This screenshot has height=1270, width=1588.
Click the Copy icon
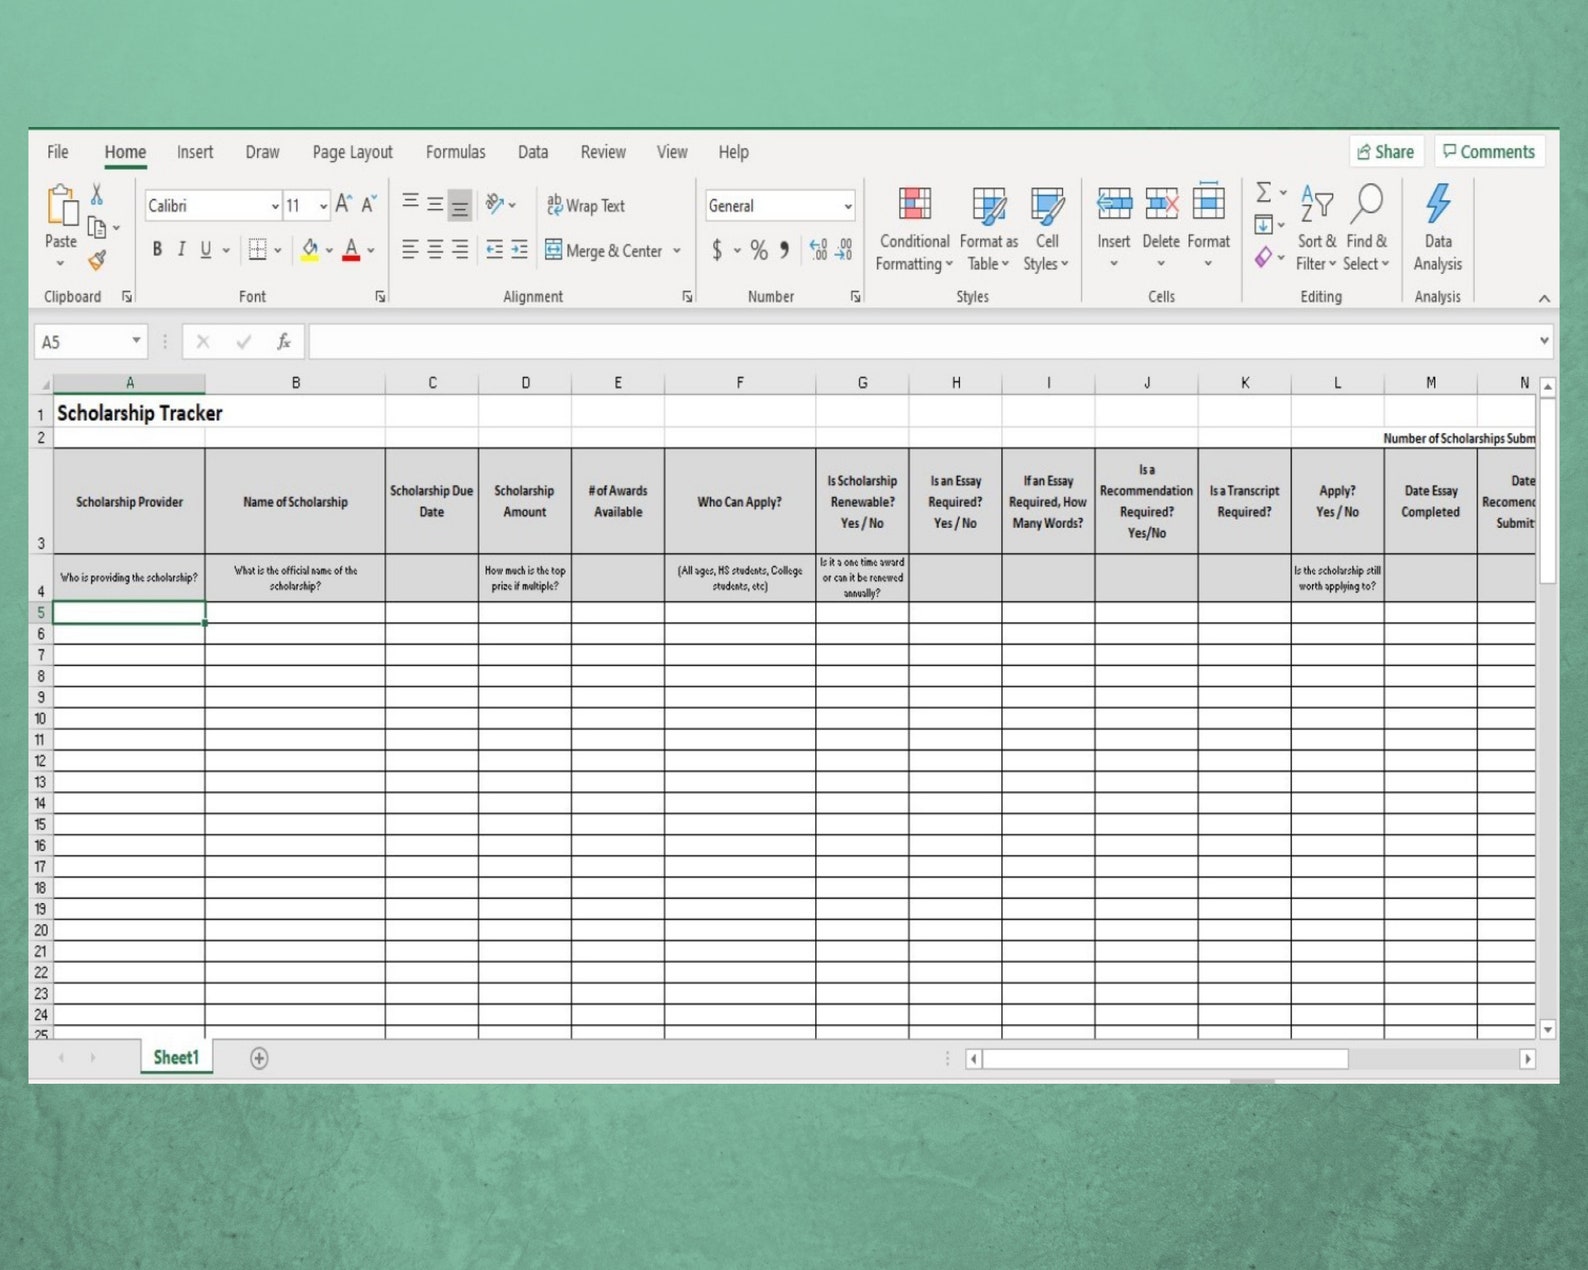(x=97, y=228)
